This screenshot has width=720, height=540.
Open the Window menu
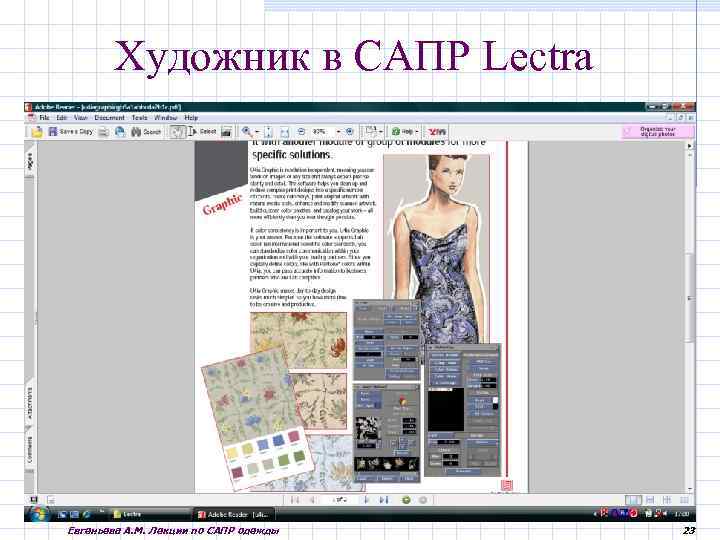click(165, 118)
